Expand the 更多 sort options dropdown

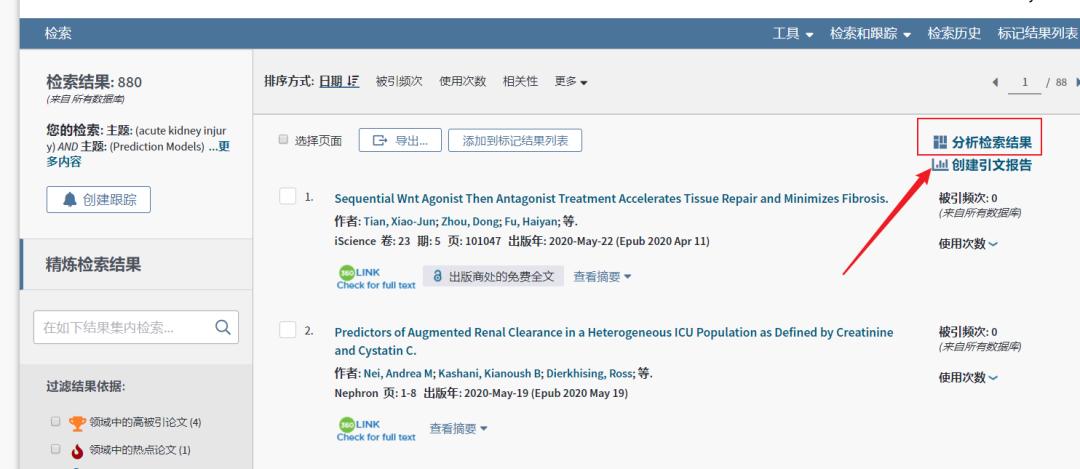click(x=571, y=81)
